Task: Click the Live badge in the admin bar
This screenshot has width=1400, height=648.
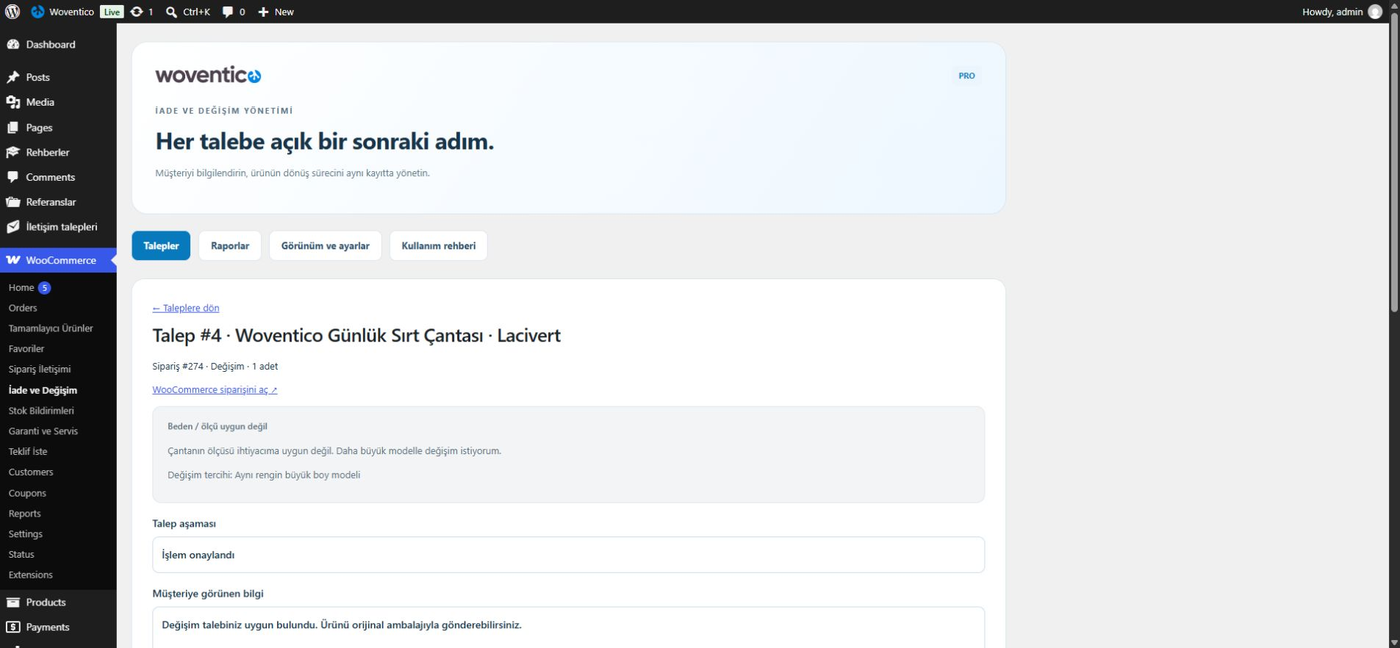Action: point(112,12)
